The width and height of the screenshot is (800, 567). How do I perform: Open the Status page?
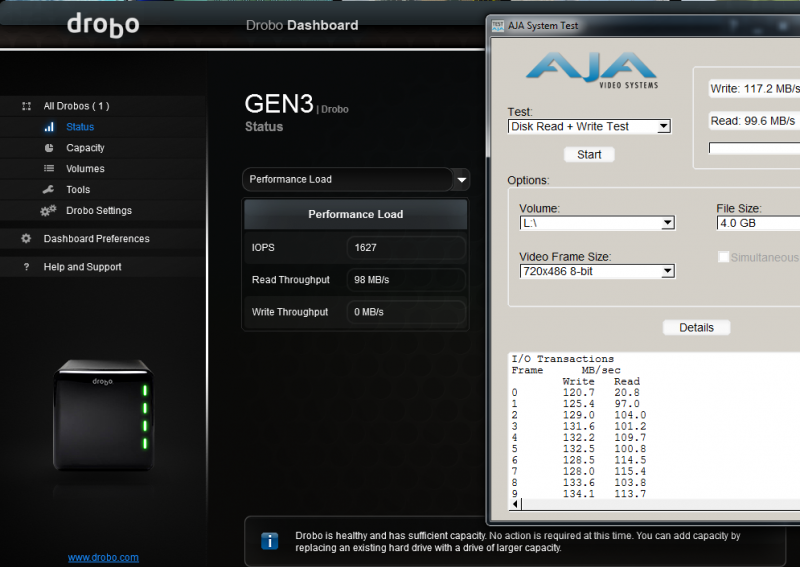[x=80, y=127]
